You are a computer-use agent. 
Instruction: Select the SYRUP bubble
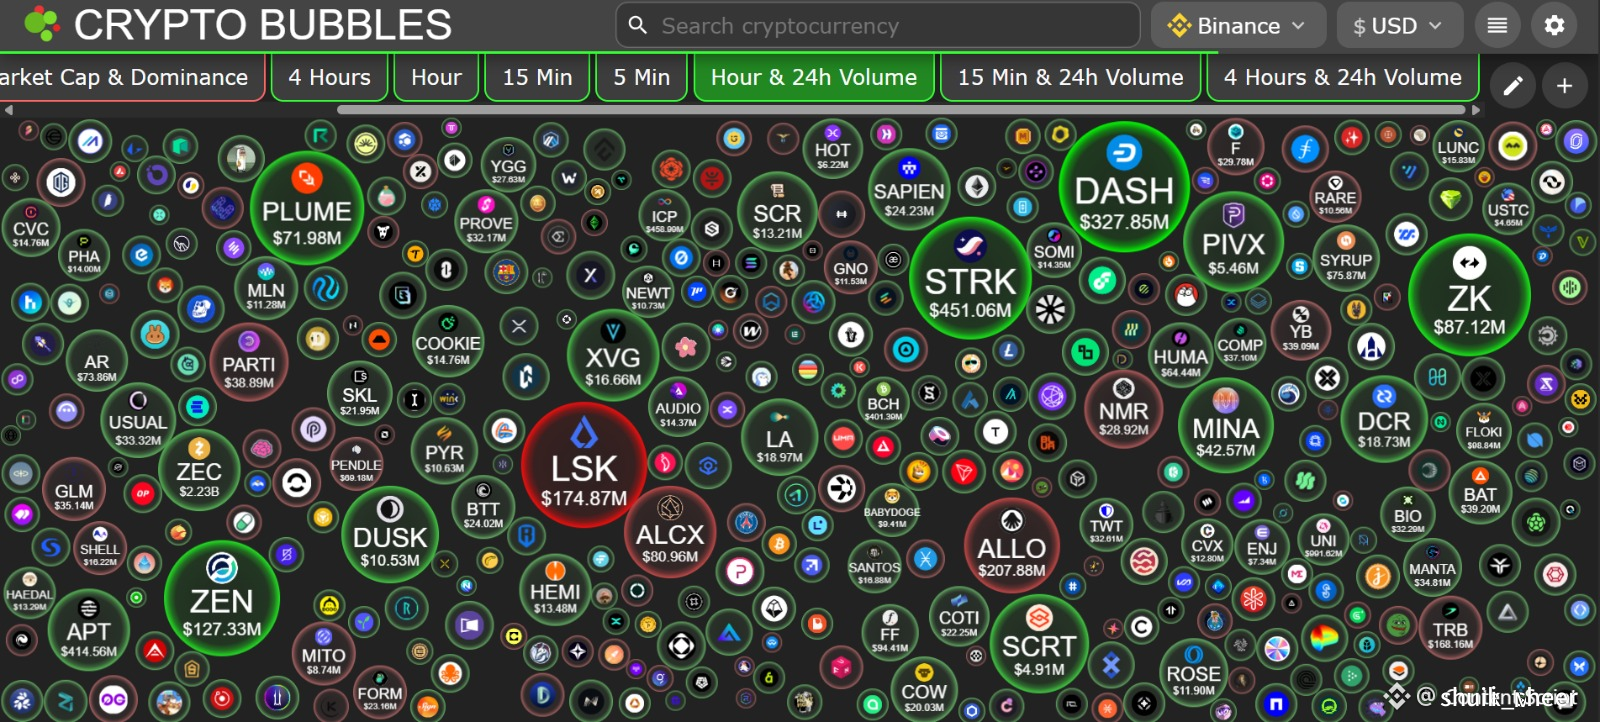[1346, 259]
